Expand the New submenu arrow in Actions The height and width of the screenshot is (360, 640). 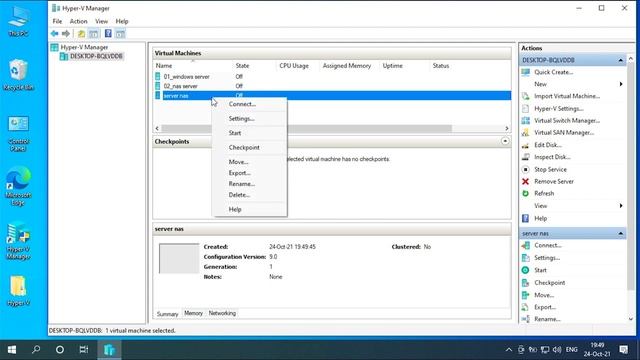621,84
